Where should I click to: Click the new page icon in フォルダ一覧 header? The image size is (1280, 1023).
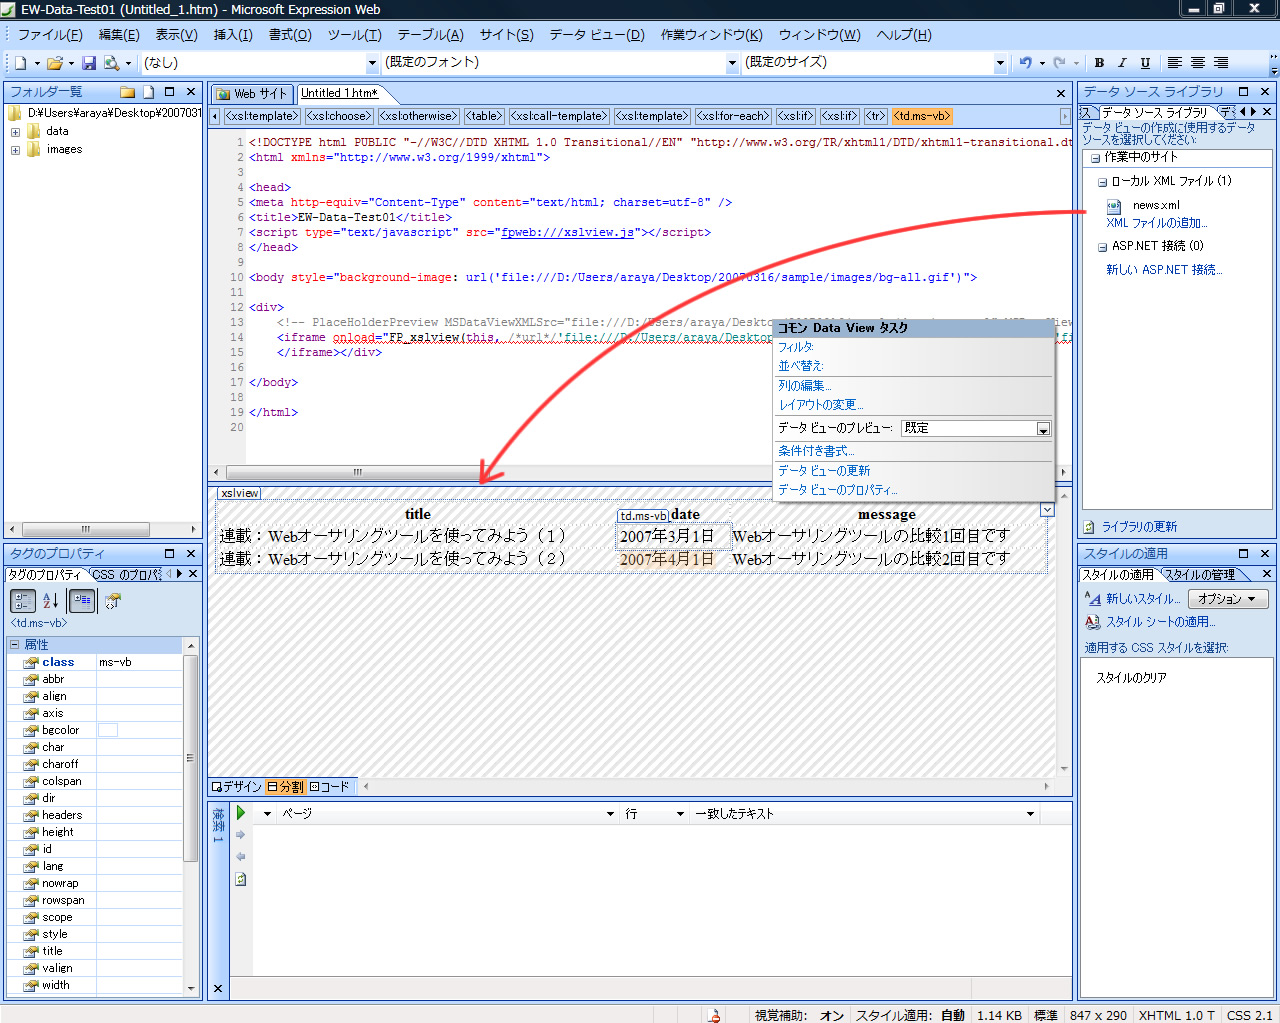(x=148, y=92)
